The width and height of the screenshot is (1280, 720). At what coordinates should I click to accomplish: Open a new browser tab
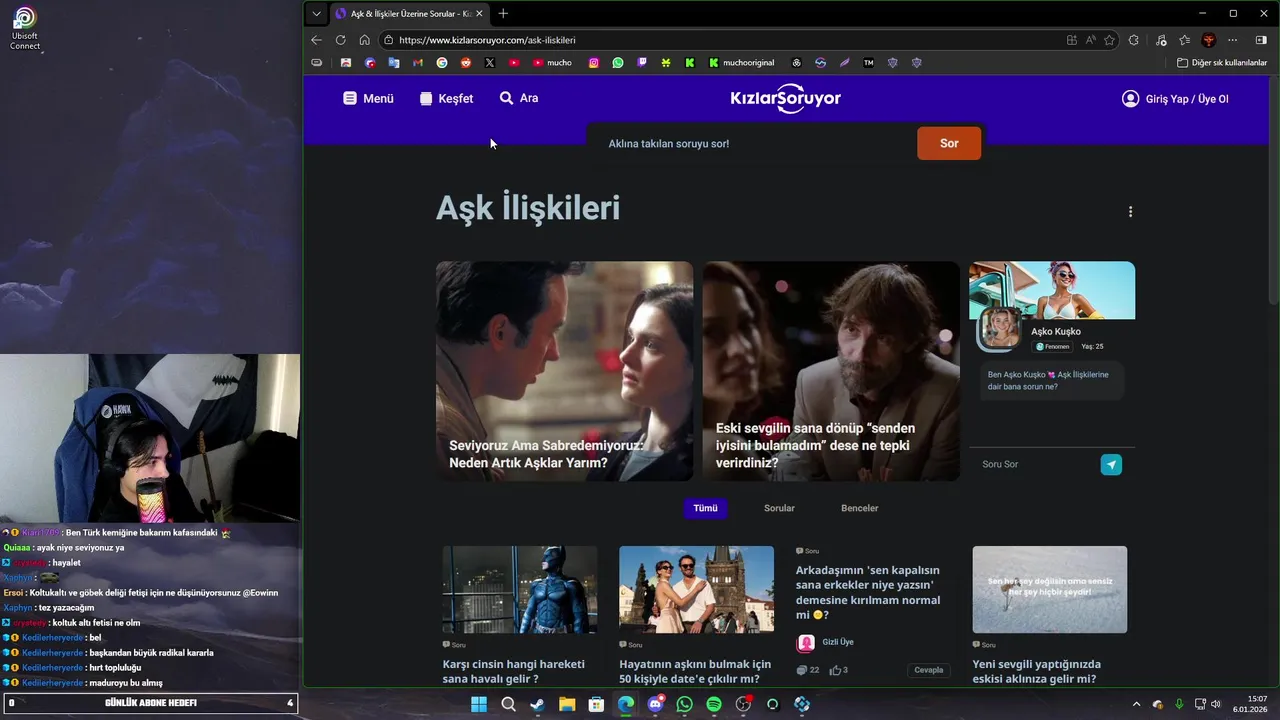[503, 13]
